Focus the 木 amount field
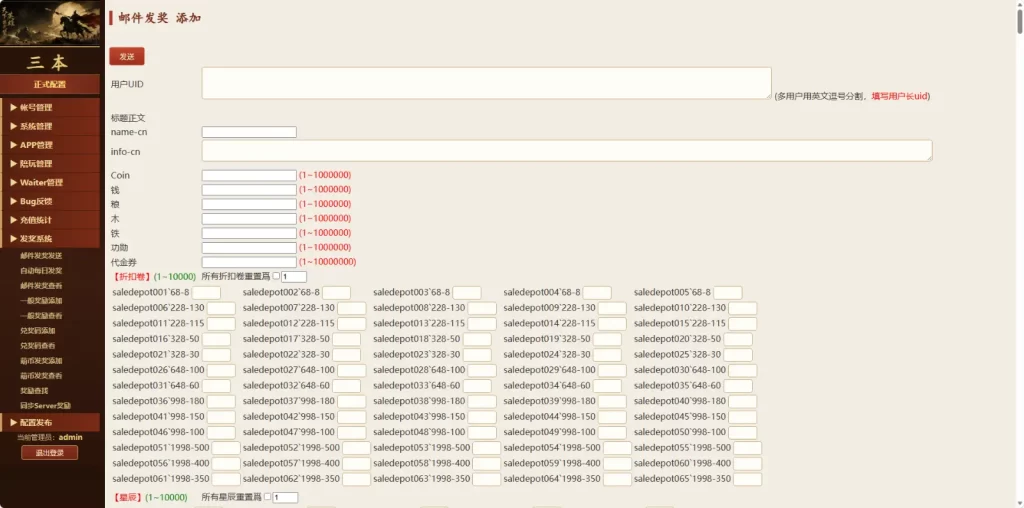Viewport: 1024px width, 508px height. 249,219
